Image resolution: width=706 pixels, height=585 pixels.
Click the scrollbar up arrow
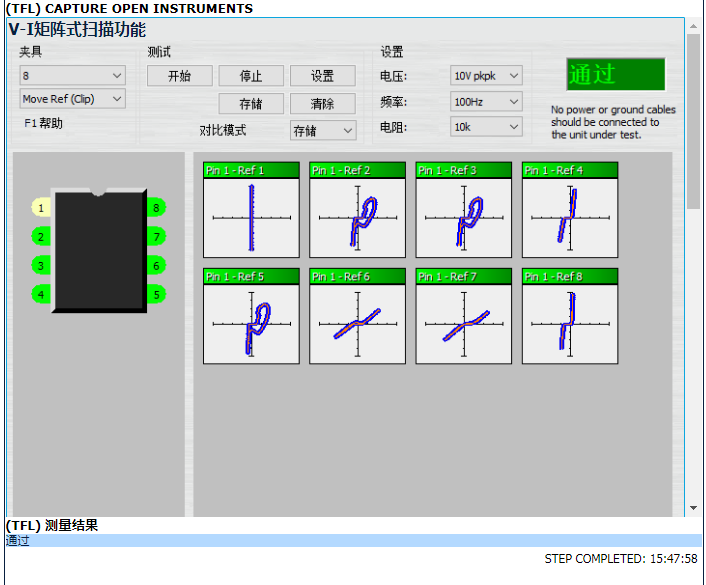pyautogui.click(x=694, y=26)
